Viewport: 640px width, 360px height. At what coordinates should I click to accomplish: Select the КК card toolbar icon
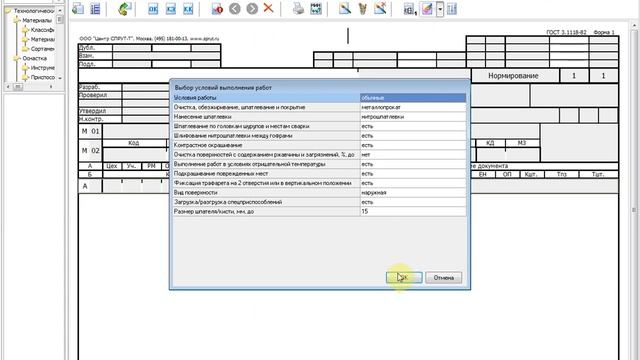(188, 9)
